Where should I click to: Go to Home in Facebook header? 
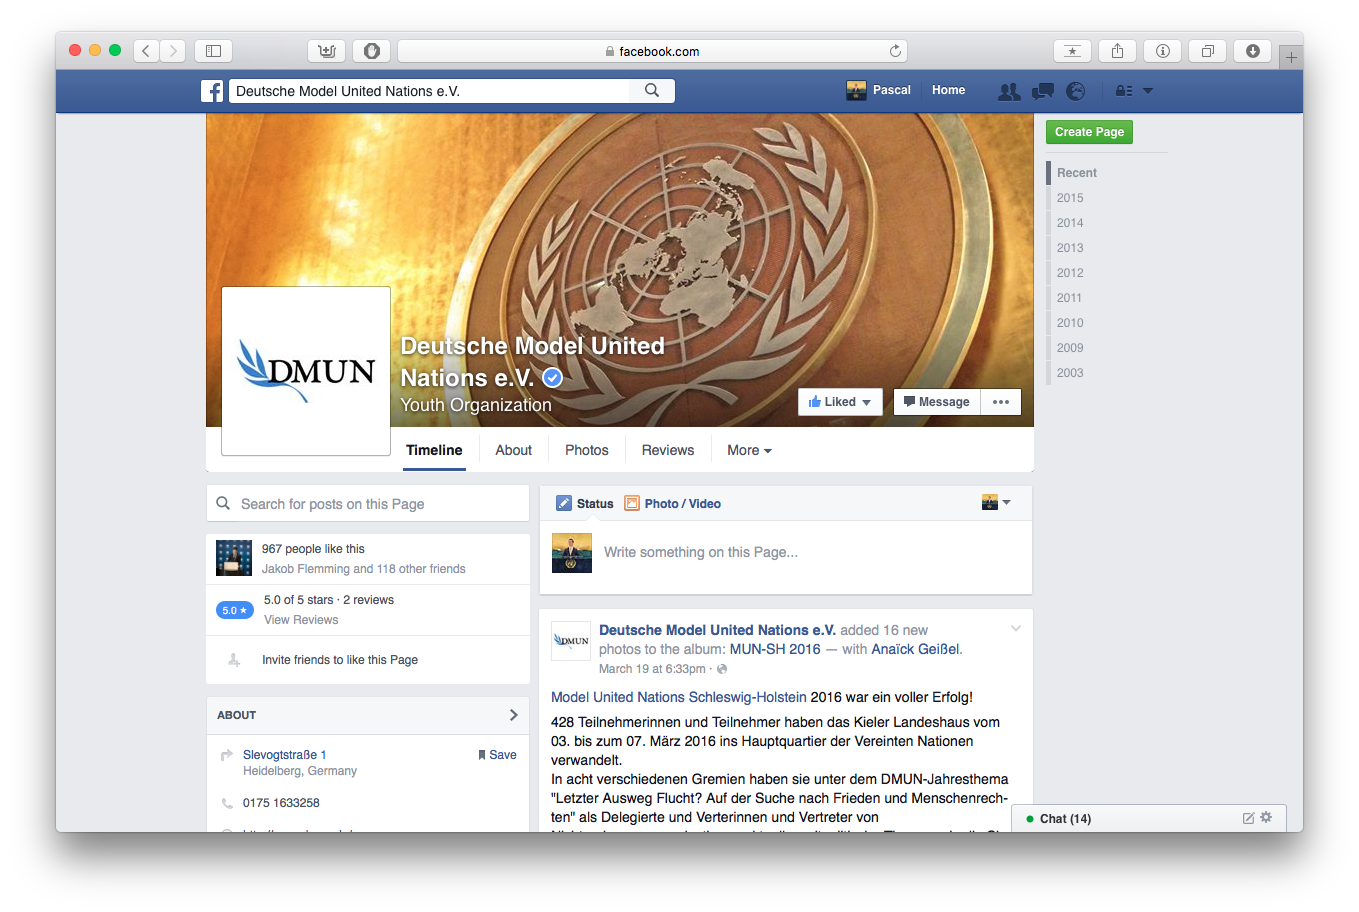(948, 90)
